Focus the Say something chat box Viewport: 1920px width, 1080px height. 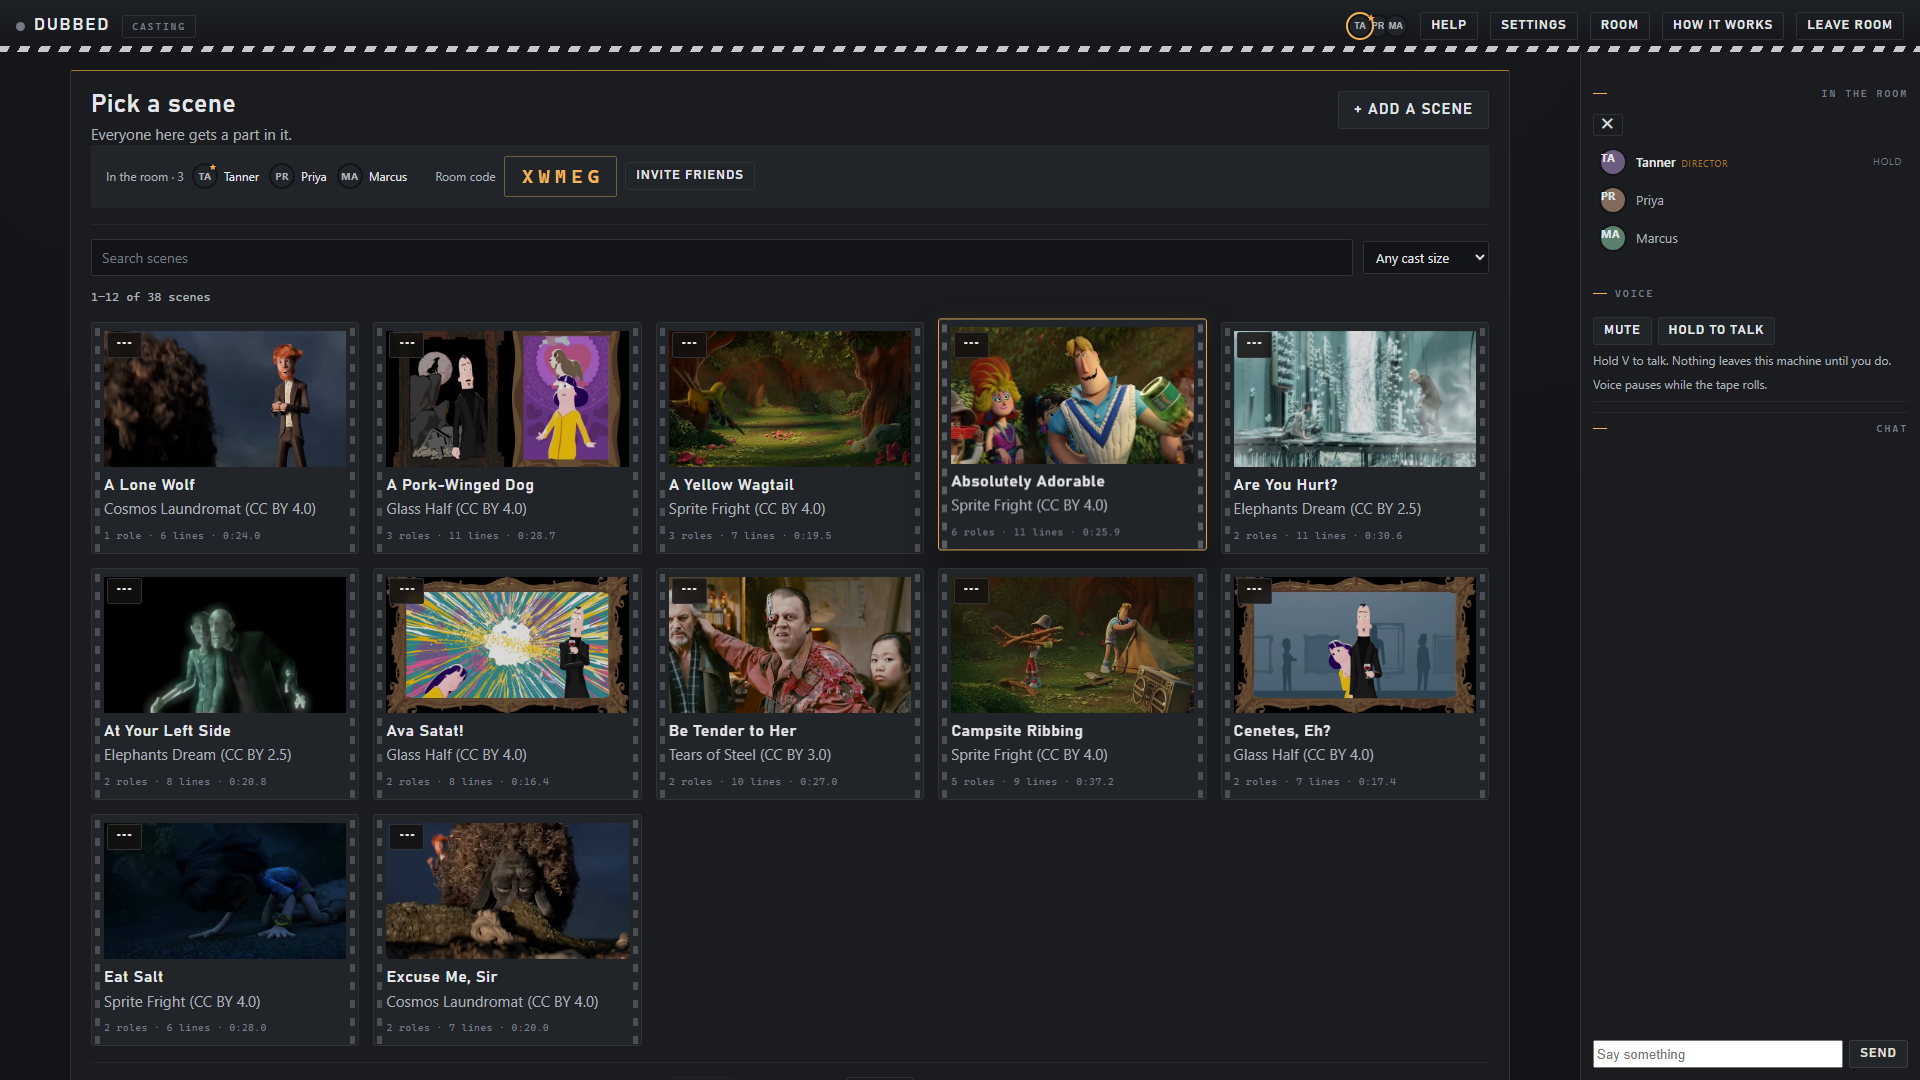pyautogui.click(x=1716, y=1054)
